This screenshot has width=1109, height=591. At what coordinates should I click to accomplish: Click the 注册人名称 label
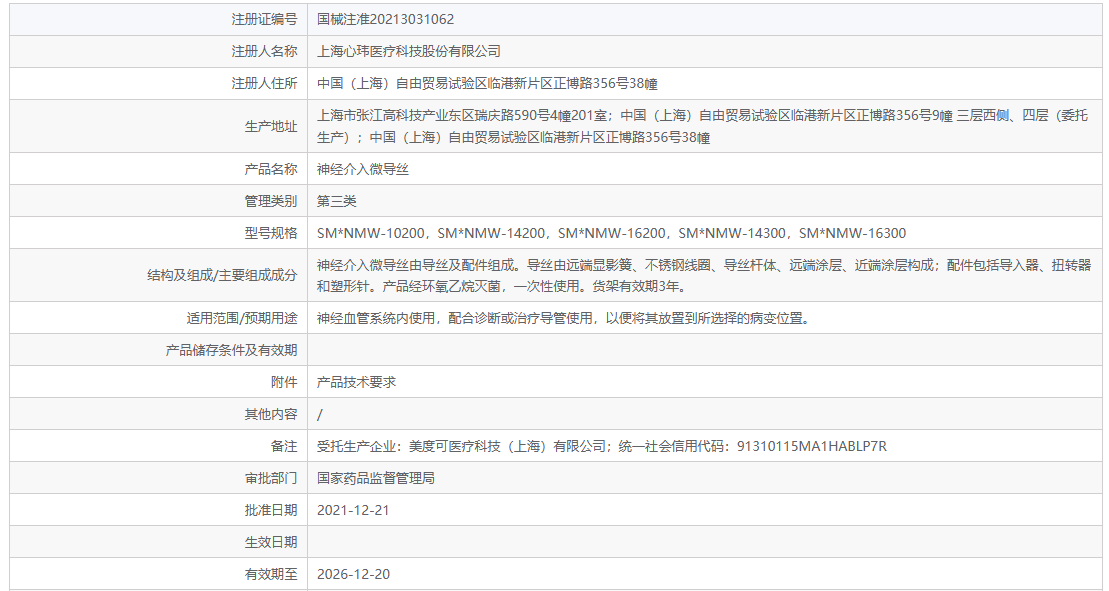(x=265, y=51)
